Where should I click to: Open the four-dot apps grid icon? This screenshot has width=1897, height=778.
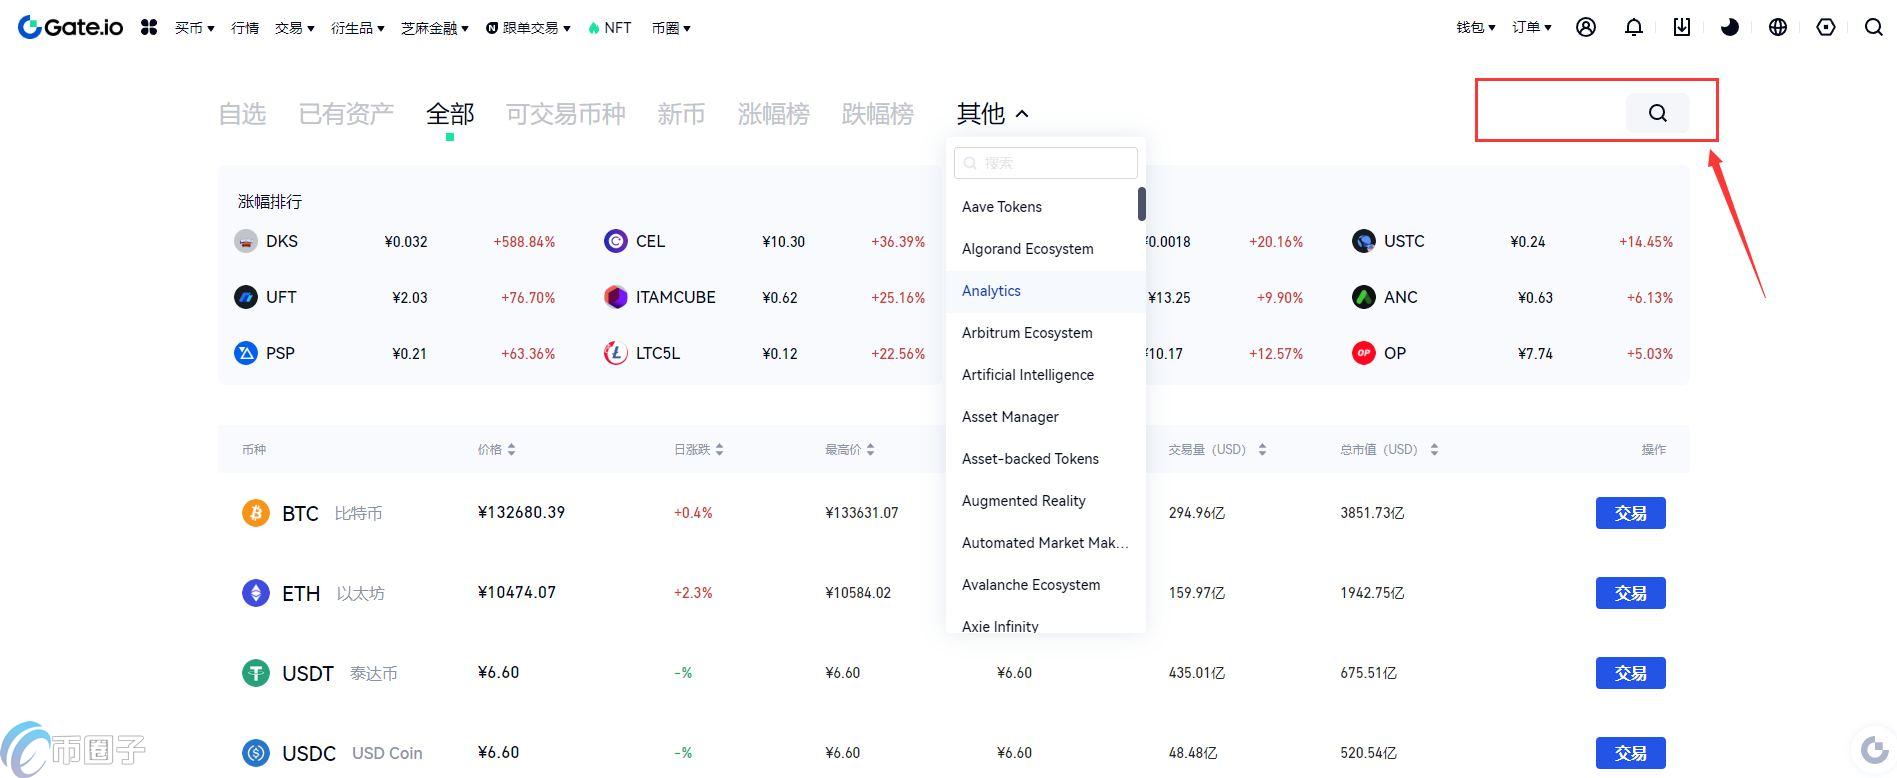[149, 28]
